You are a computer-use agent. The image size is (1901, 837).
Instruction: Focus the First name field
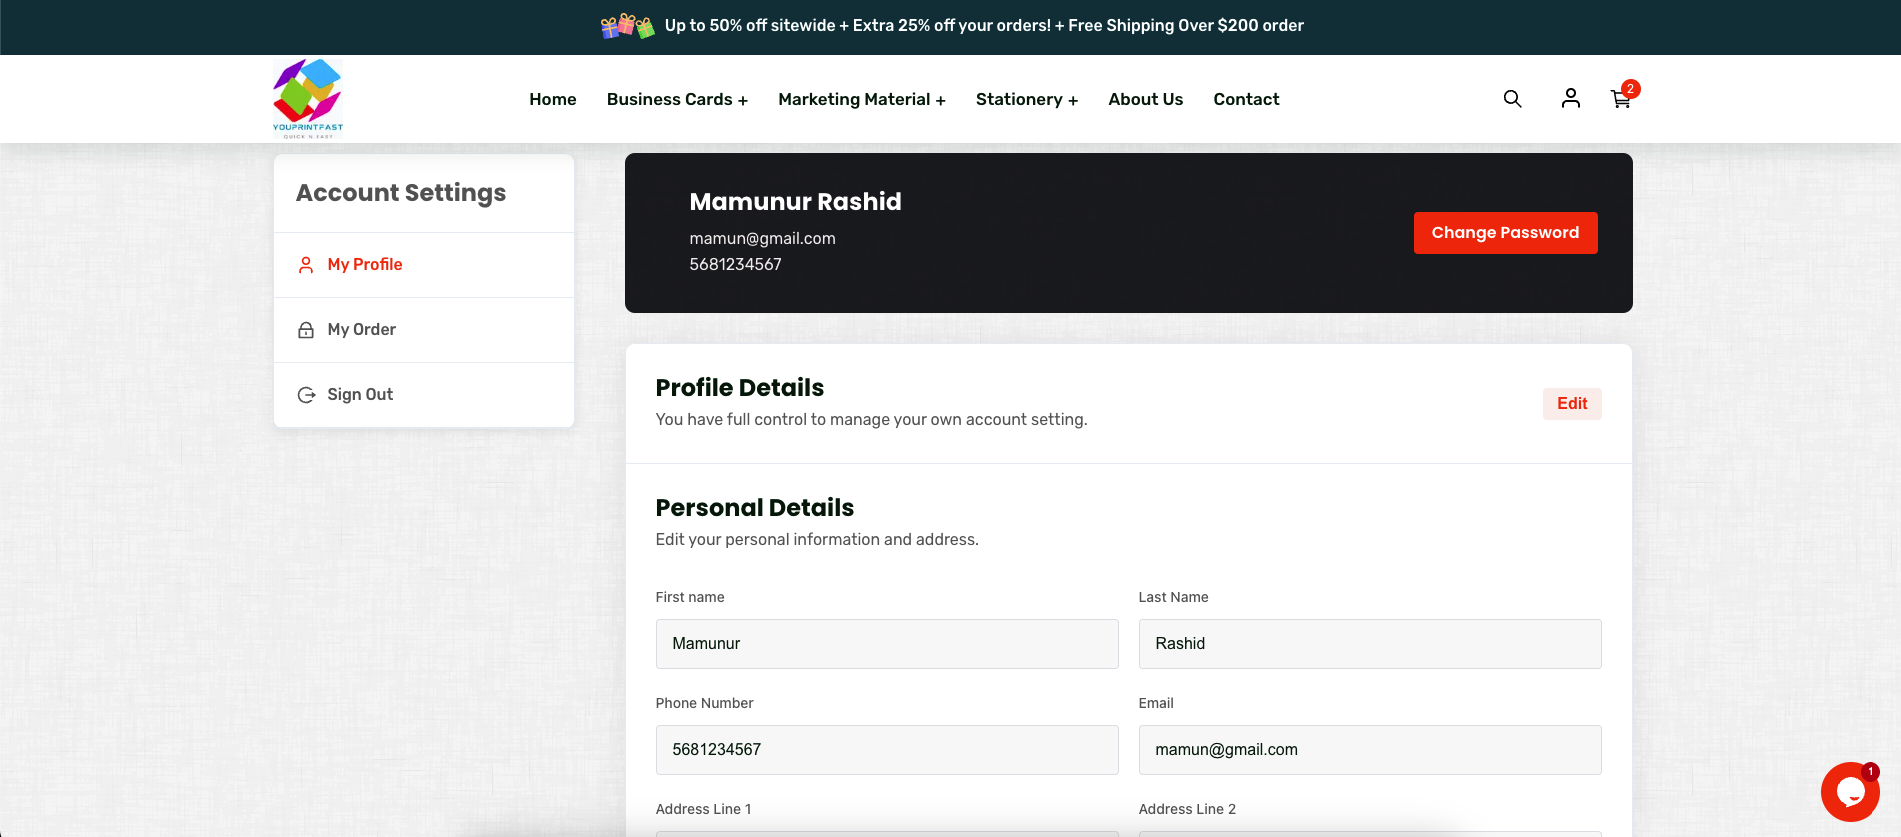click(x=887, y=644)
